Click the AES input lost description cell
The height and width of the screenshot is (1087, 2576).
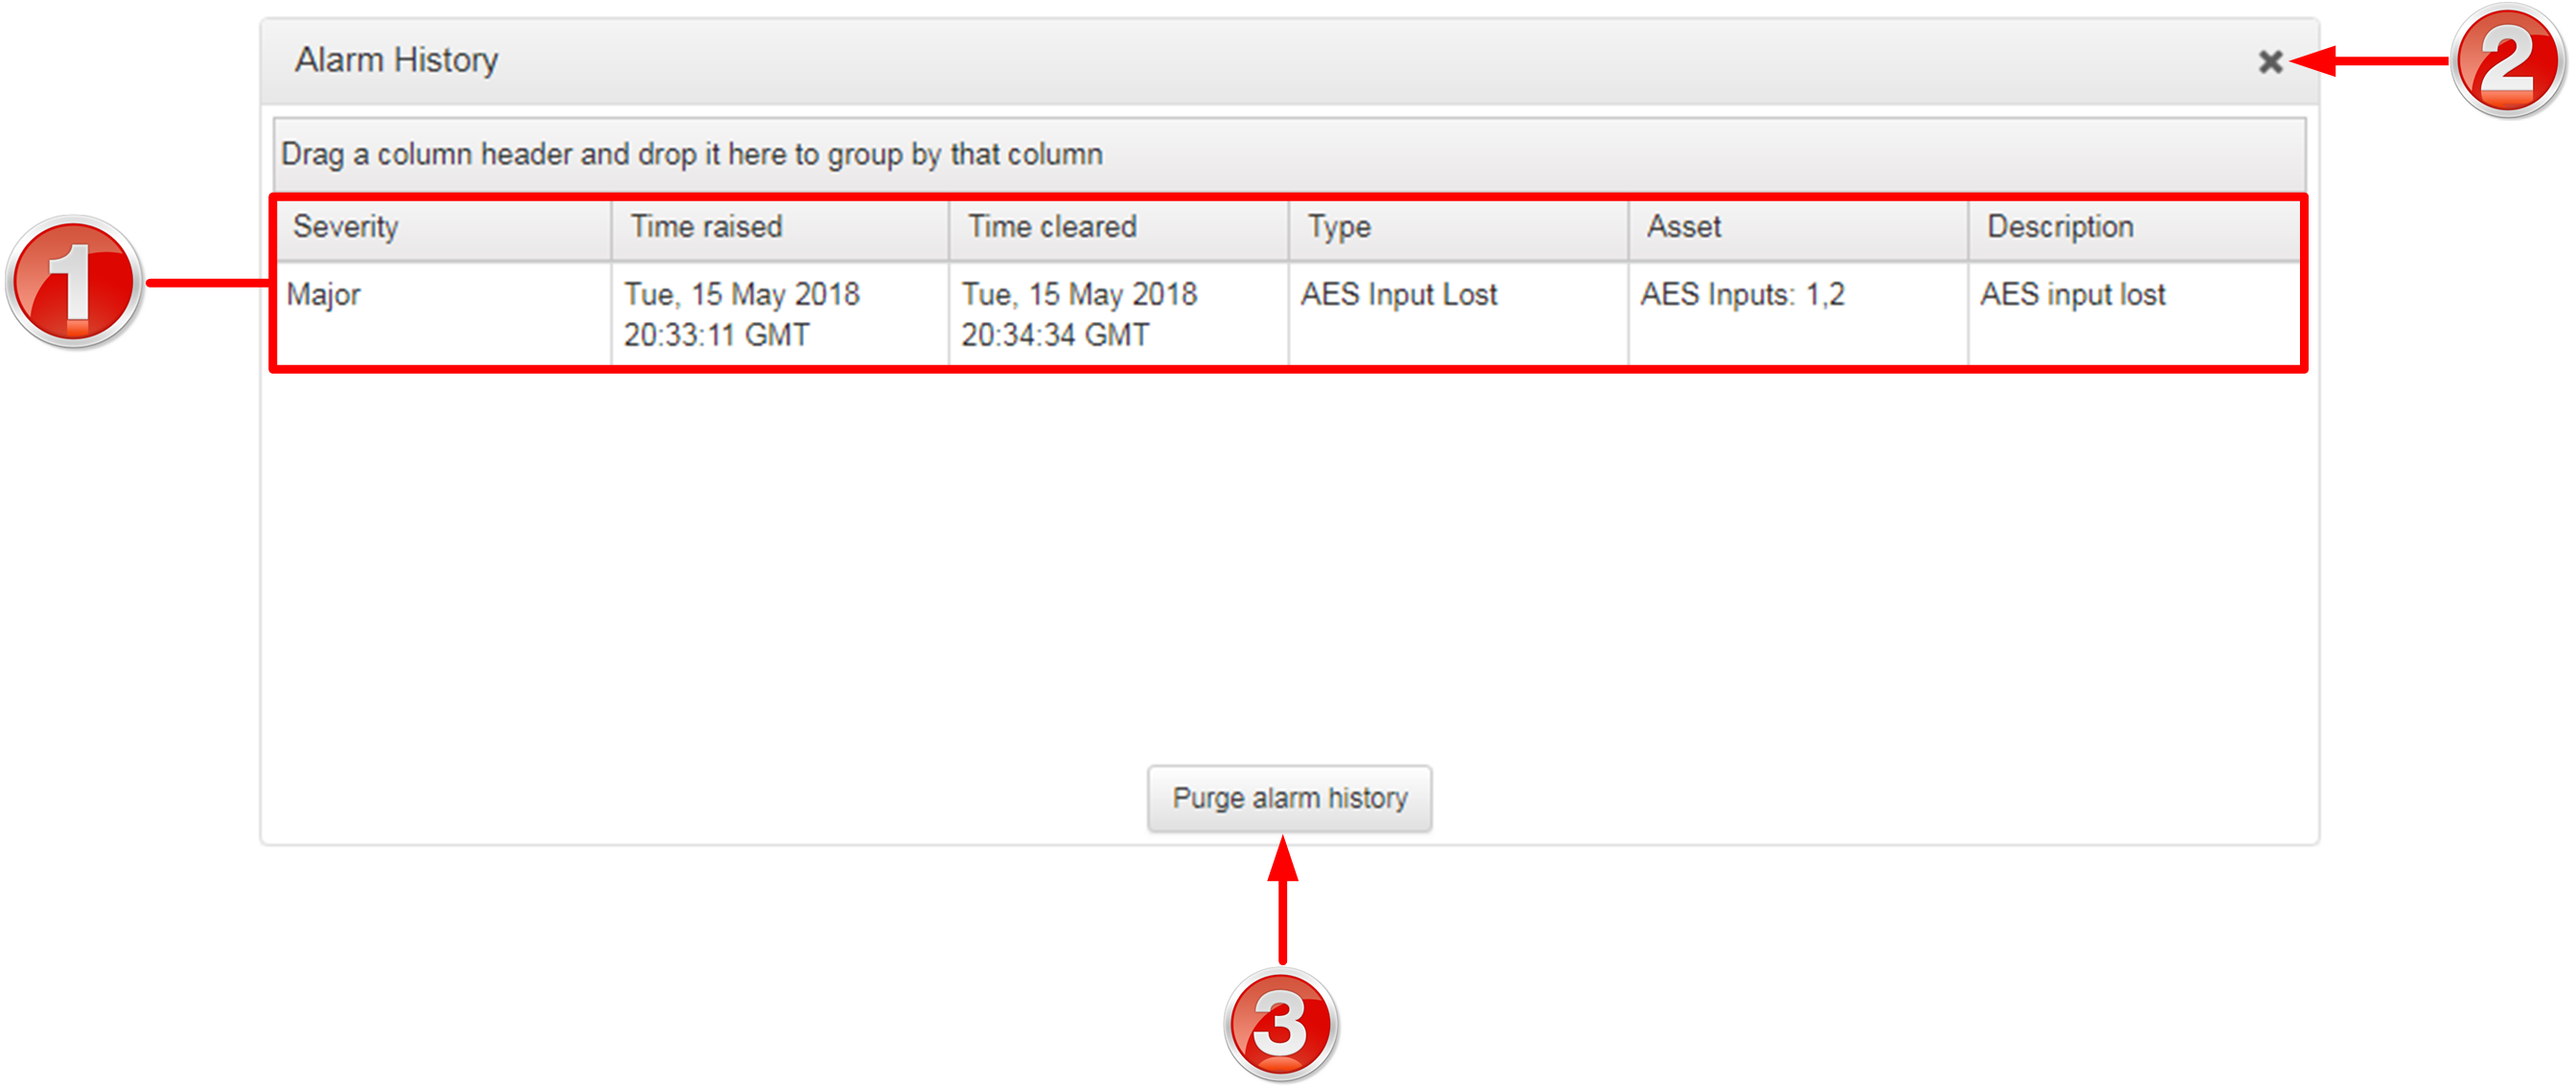(2072, 295)
